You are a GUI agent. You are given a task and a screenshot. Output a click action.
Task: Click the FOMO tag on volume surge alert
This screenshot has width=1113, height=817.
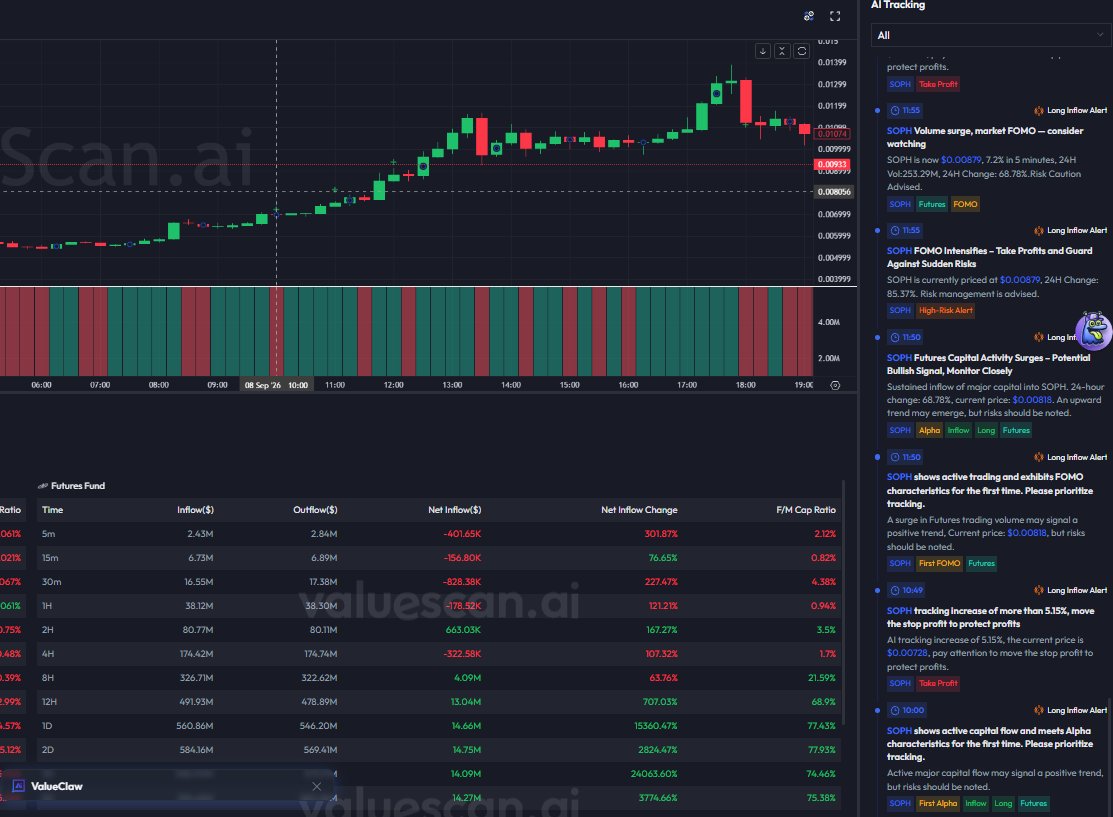(x=965, y=204)
